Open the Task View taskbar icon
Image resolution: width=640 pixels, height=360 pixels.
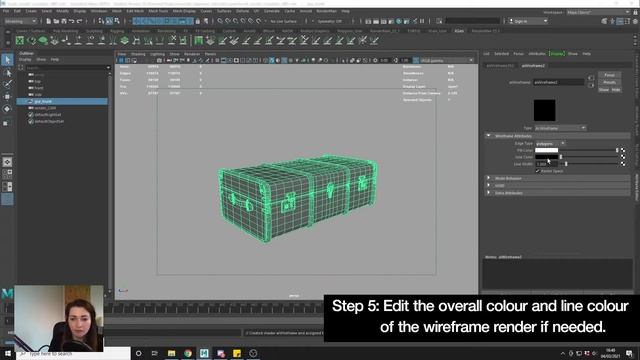coord(155,353)
